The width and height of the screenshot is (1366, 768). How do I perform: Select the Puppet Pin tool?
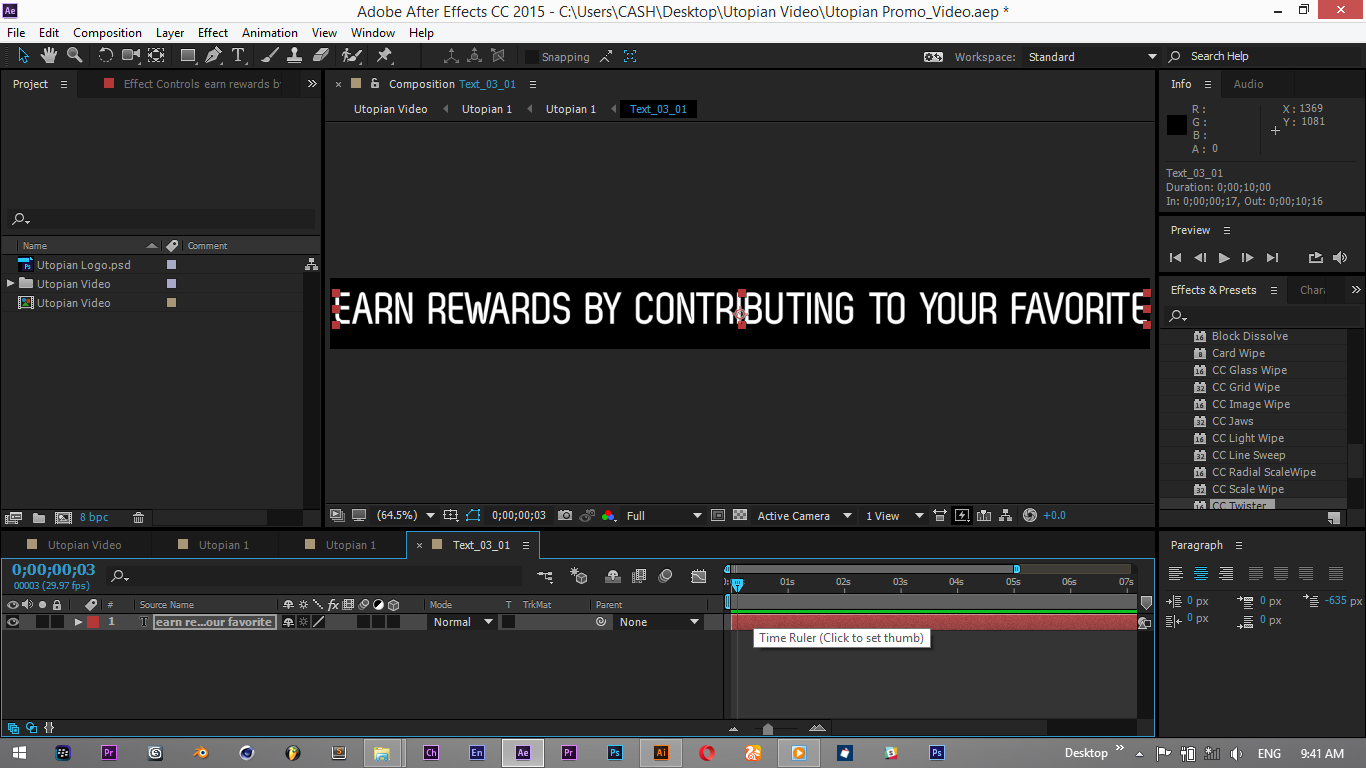point(384,56)
